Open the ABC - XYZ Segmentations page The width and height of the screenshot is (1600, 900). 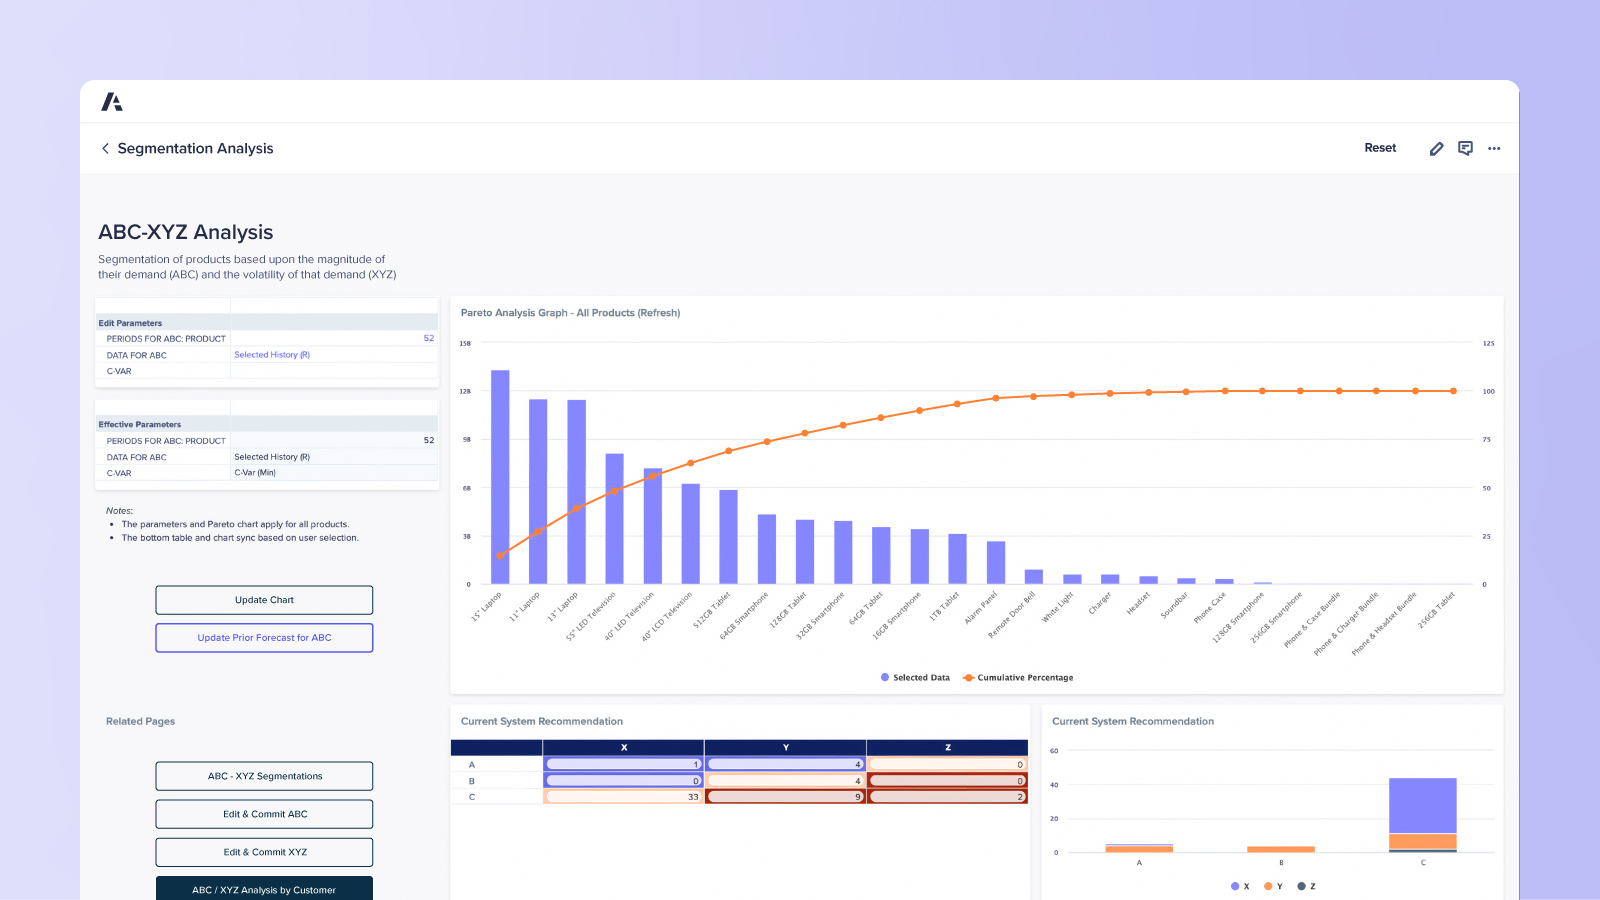263,775
